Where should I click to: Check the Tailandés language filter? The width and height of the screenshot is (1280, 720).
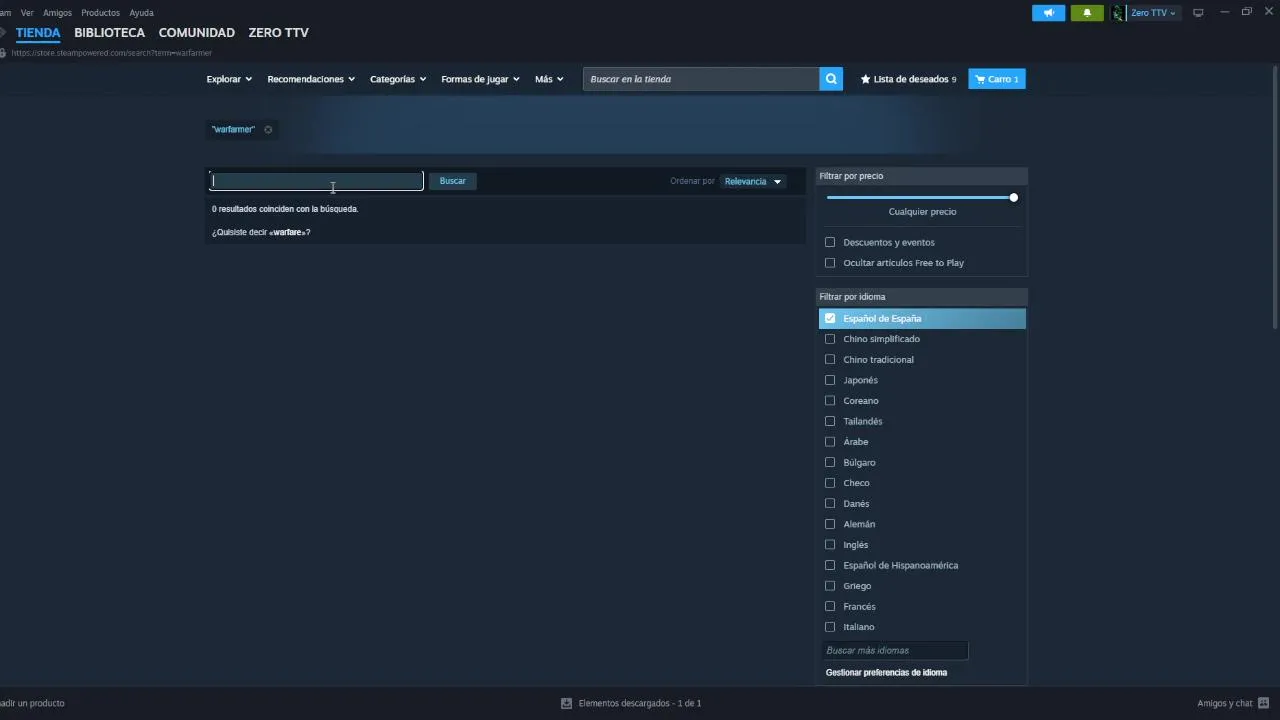pyautogui.click(x=830, y=421)
